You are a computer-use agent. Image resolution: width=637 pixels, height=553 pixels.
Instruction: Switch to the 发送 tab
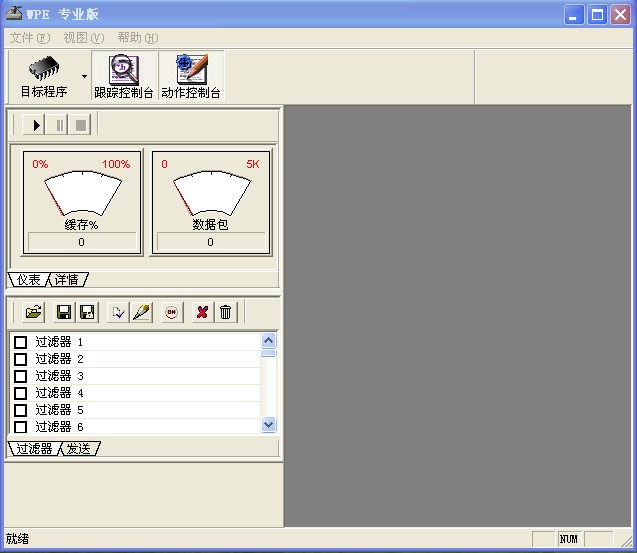pos(79,449)
